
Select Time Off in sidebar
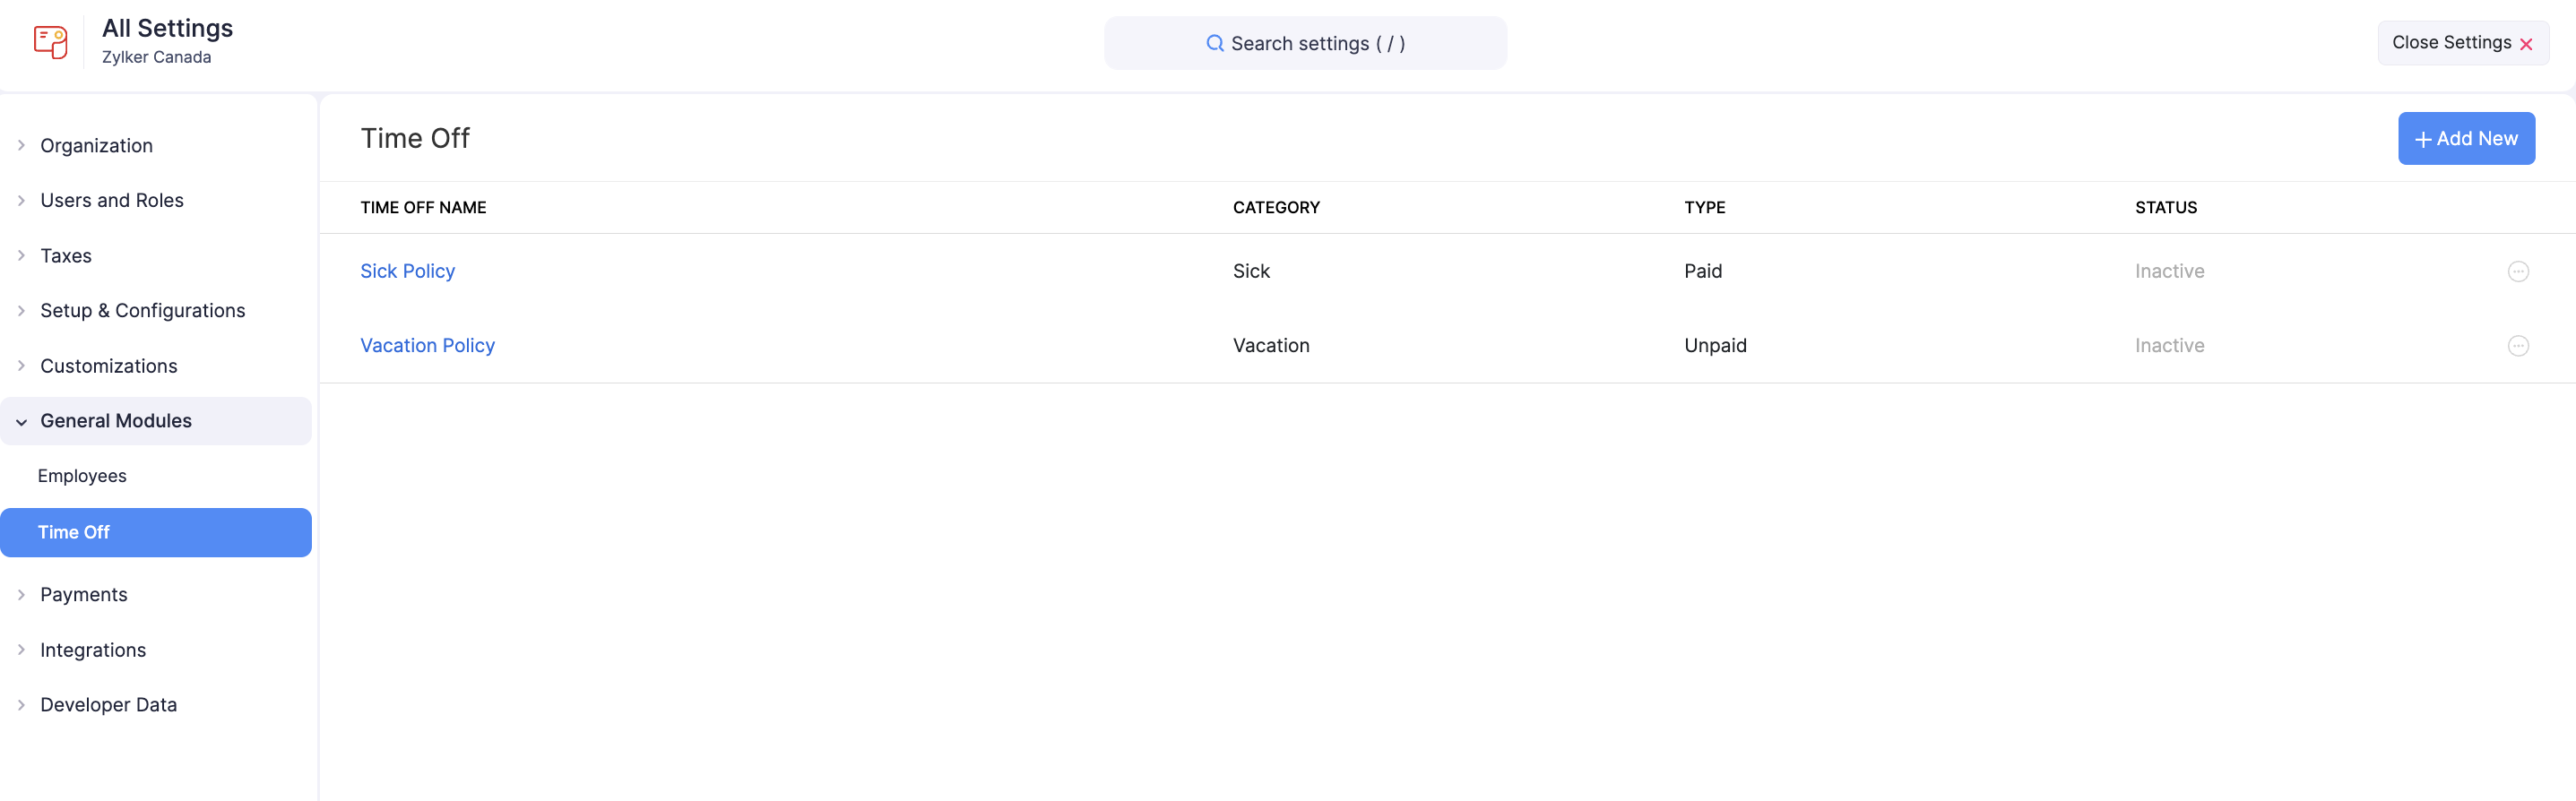point(74,532)
